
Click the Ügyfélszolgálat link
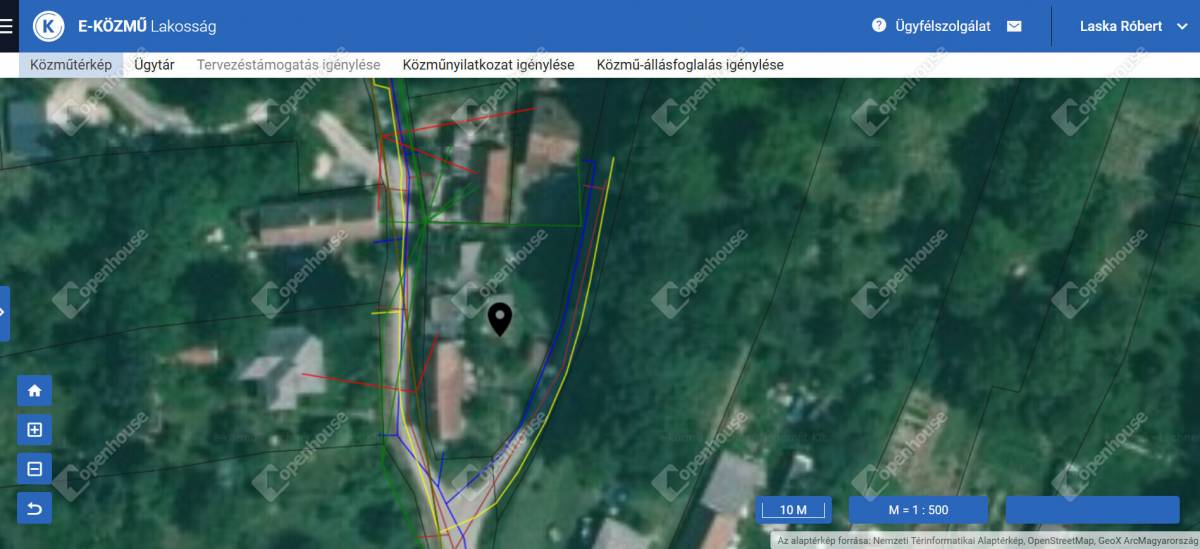[x=942, y=26]
